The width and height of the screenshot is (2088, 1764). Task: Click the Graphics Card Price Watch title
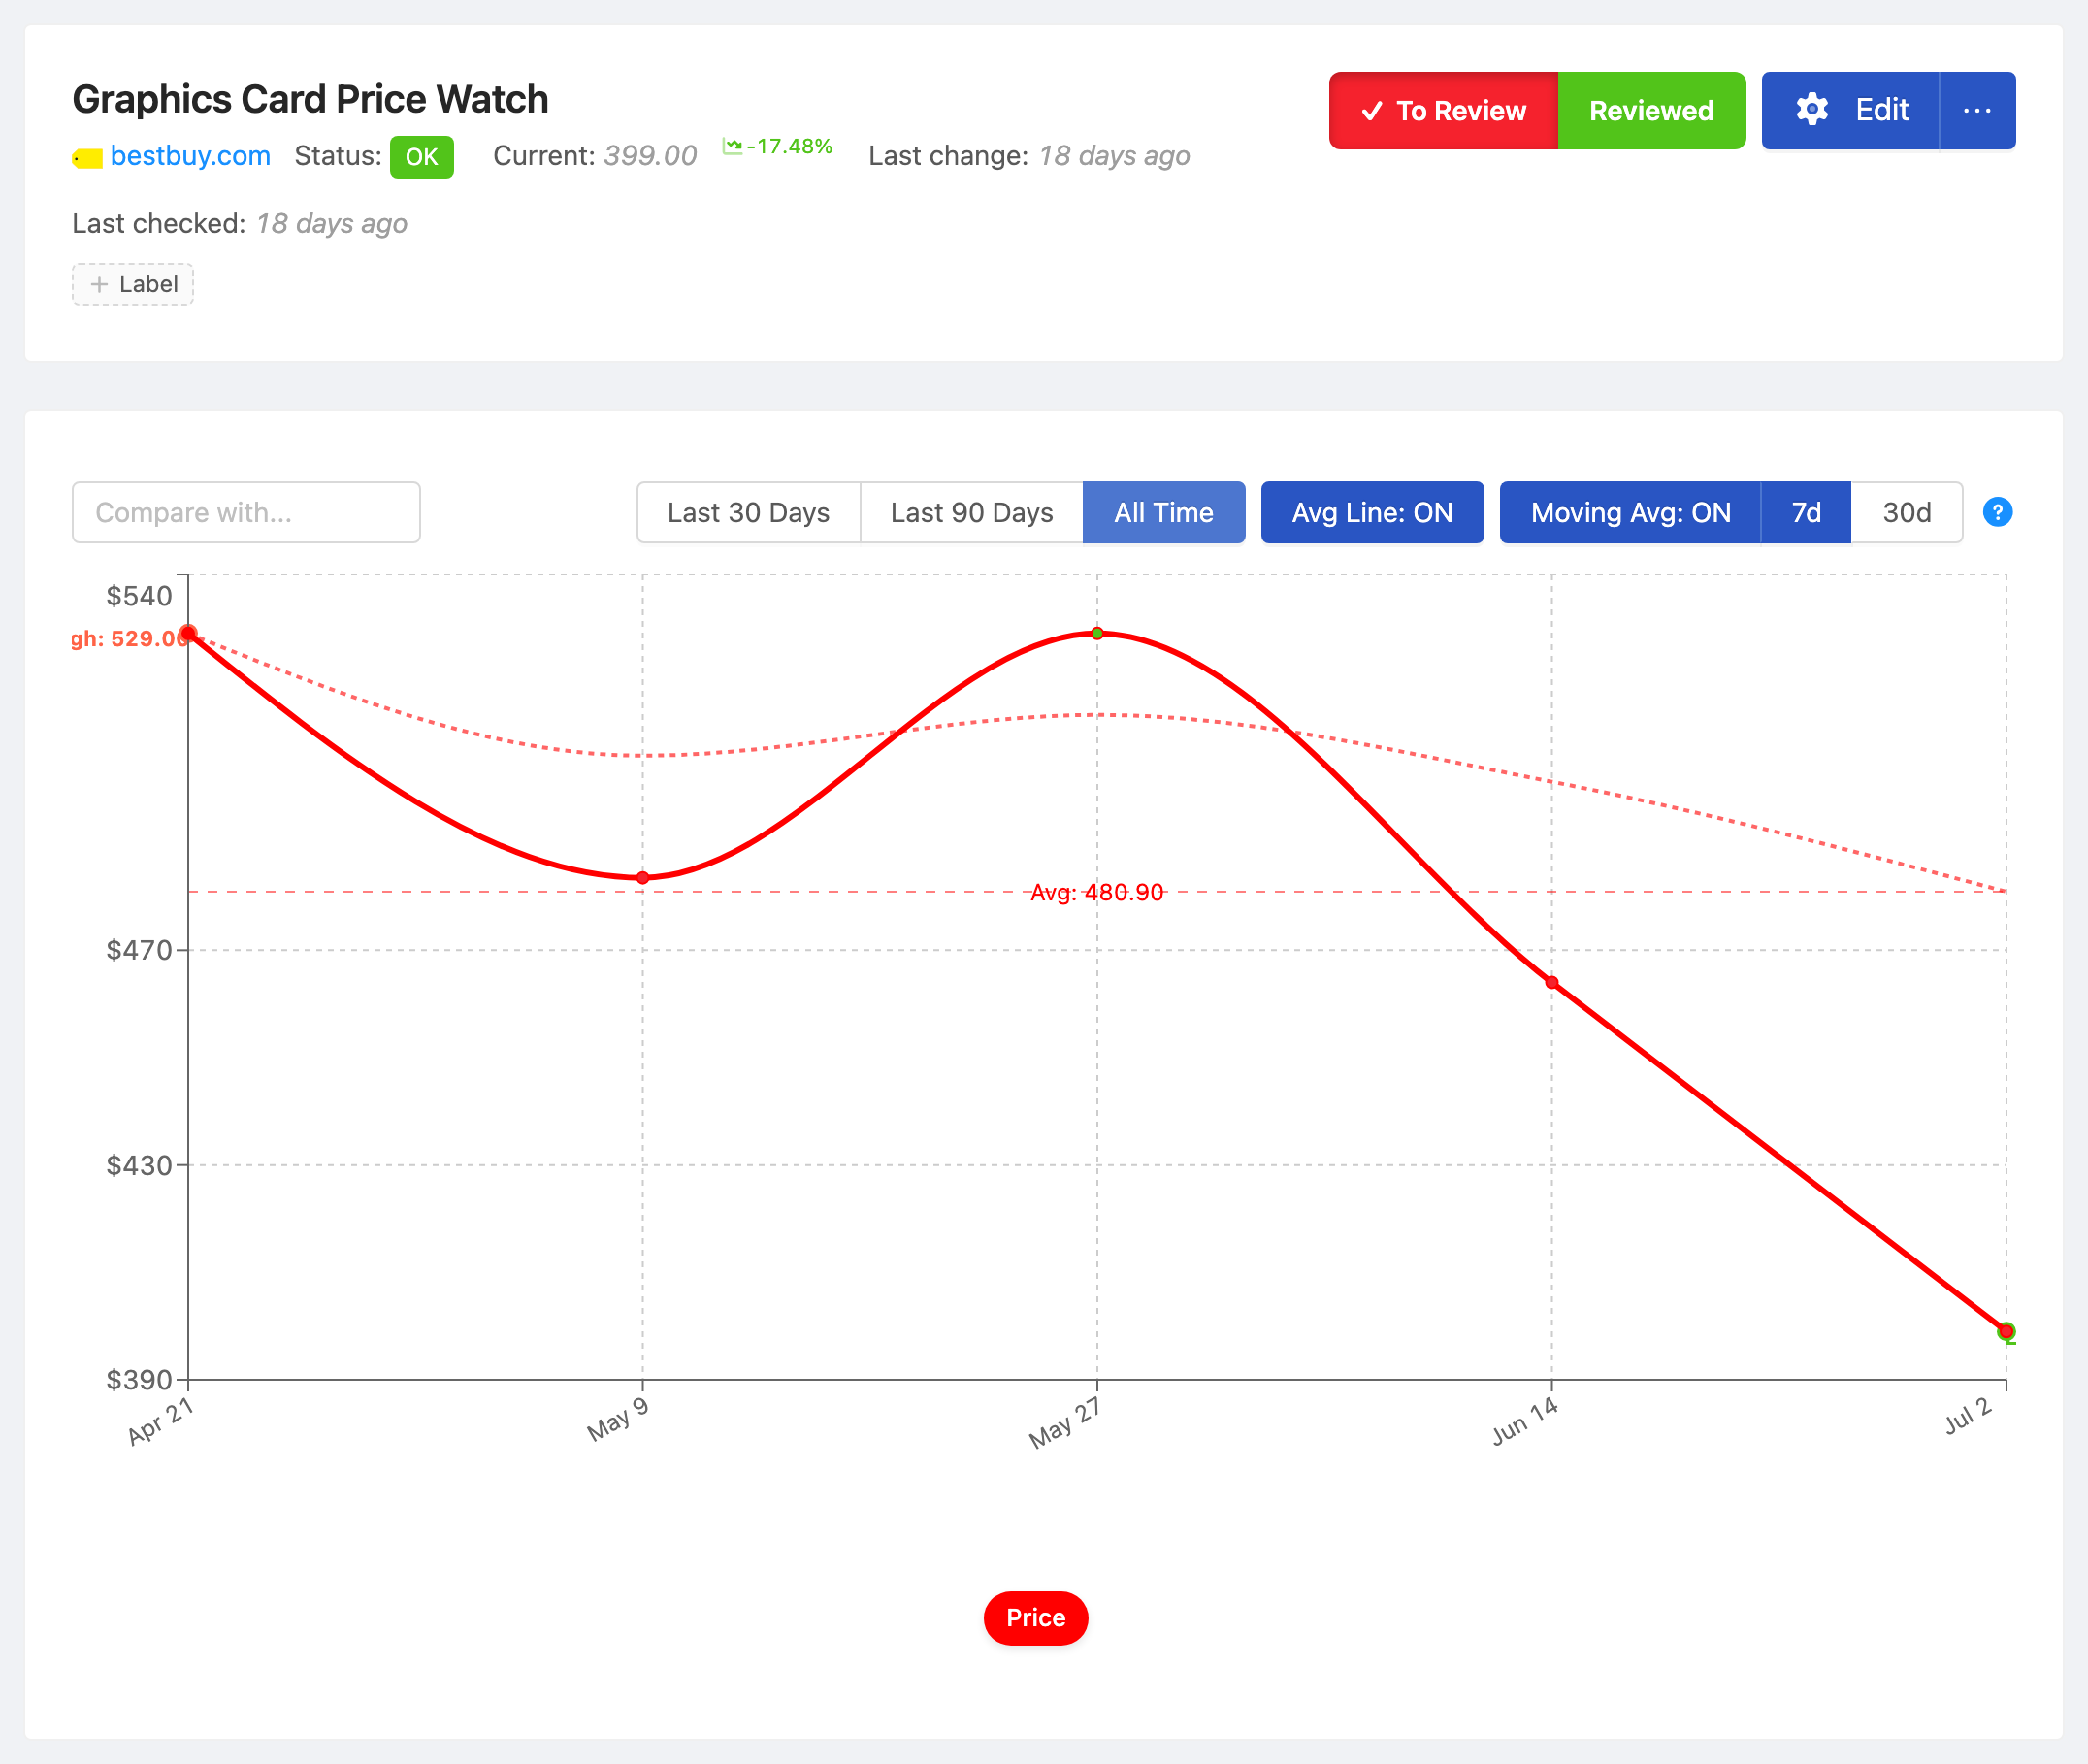coord(310,99)
